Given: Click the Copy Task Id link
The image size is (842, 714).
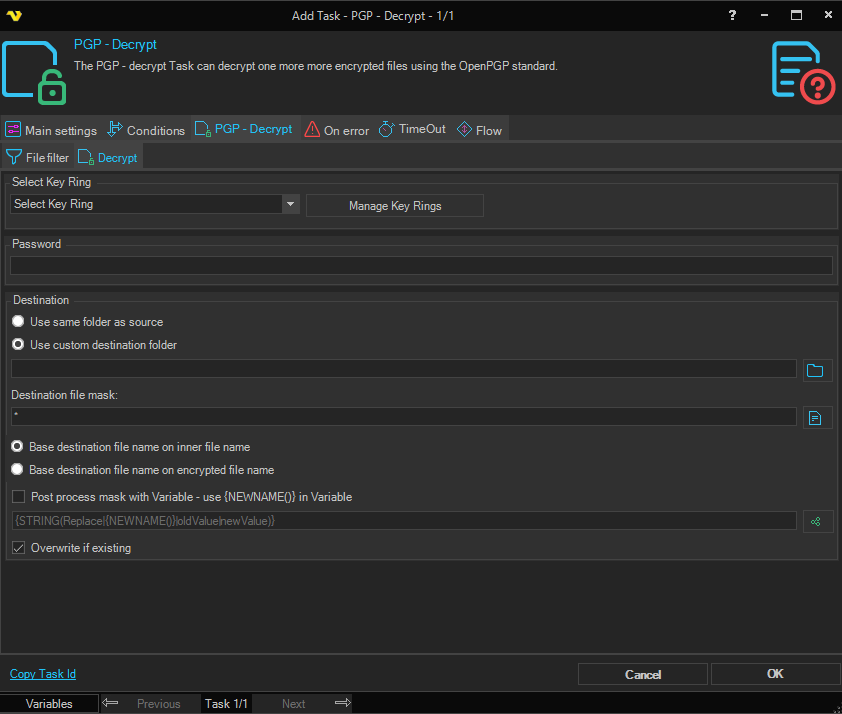Looking at the screenshot, I should [x=43, y=674].
